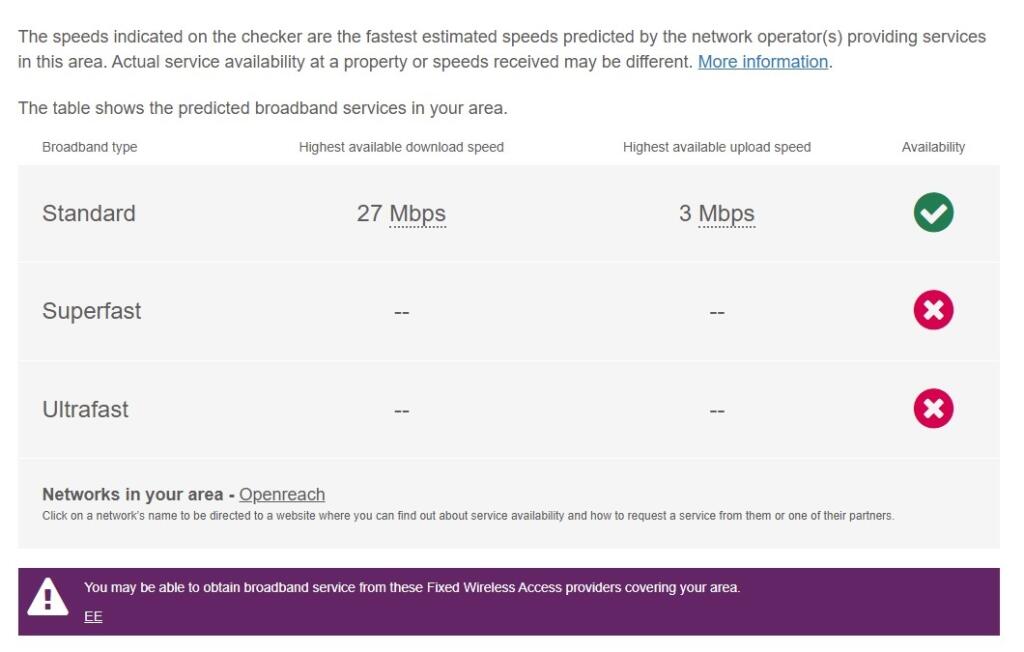Screen dimensions: 1024x652
Task: Click the warning triangle icon in purple banner
Action: click(47, 596)
